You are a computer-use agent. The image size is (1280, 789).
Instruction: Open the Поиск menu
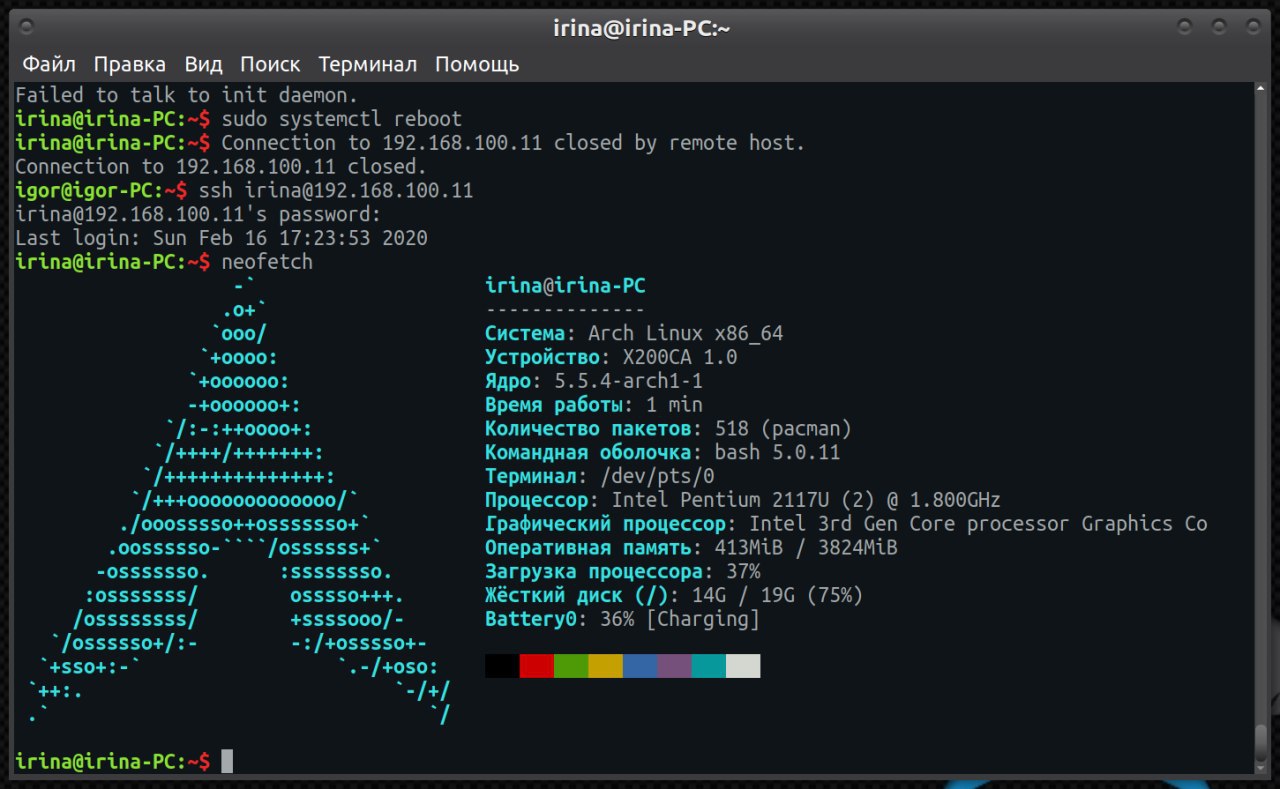point(270,65)
